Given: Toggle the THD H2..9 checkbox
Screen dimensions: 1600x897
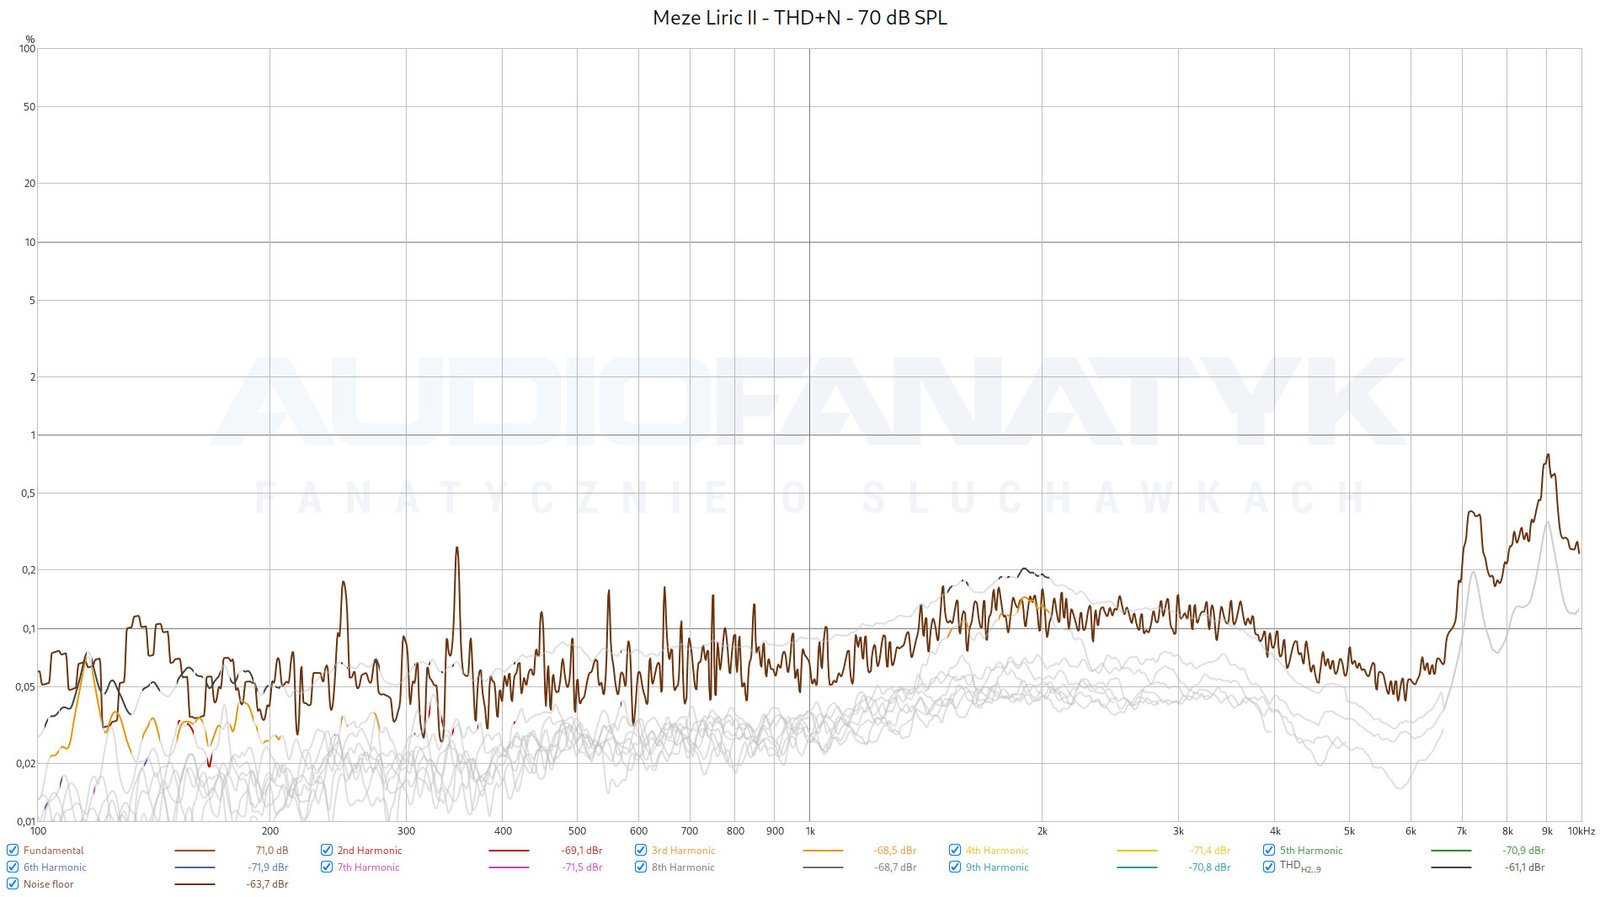Looking at the screenshot, I should (x=1269, y=867).
